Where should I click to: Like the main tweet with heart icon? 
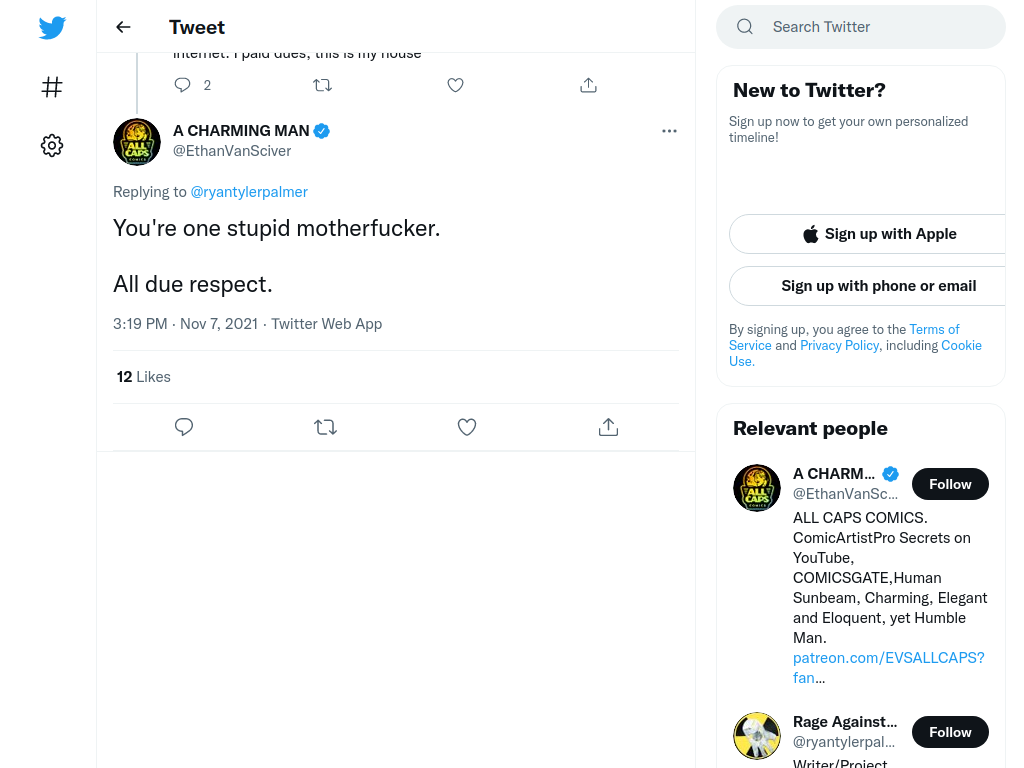tap(466, 427)
